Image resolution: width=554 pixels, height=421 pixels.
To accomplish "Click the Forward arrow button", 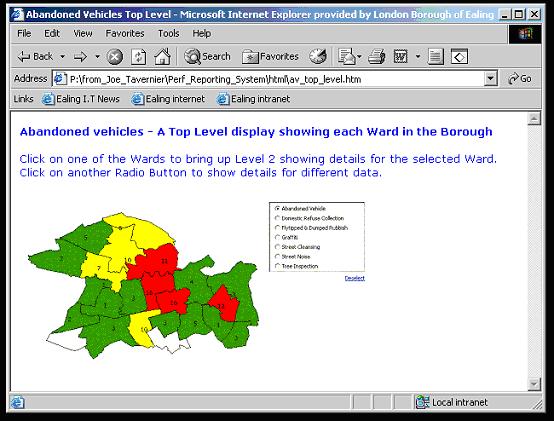I will tap(80, 57).
